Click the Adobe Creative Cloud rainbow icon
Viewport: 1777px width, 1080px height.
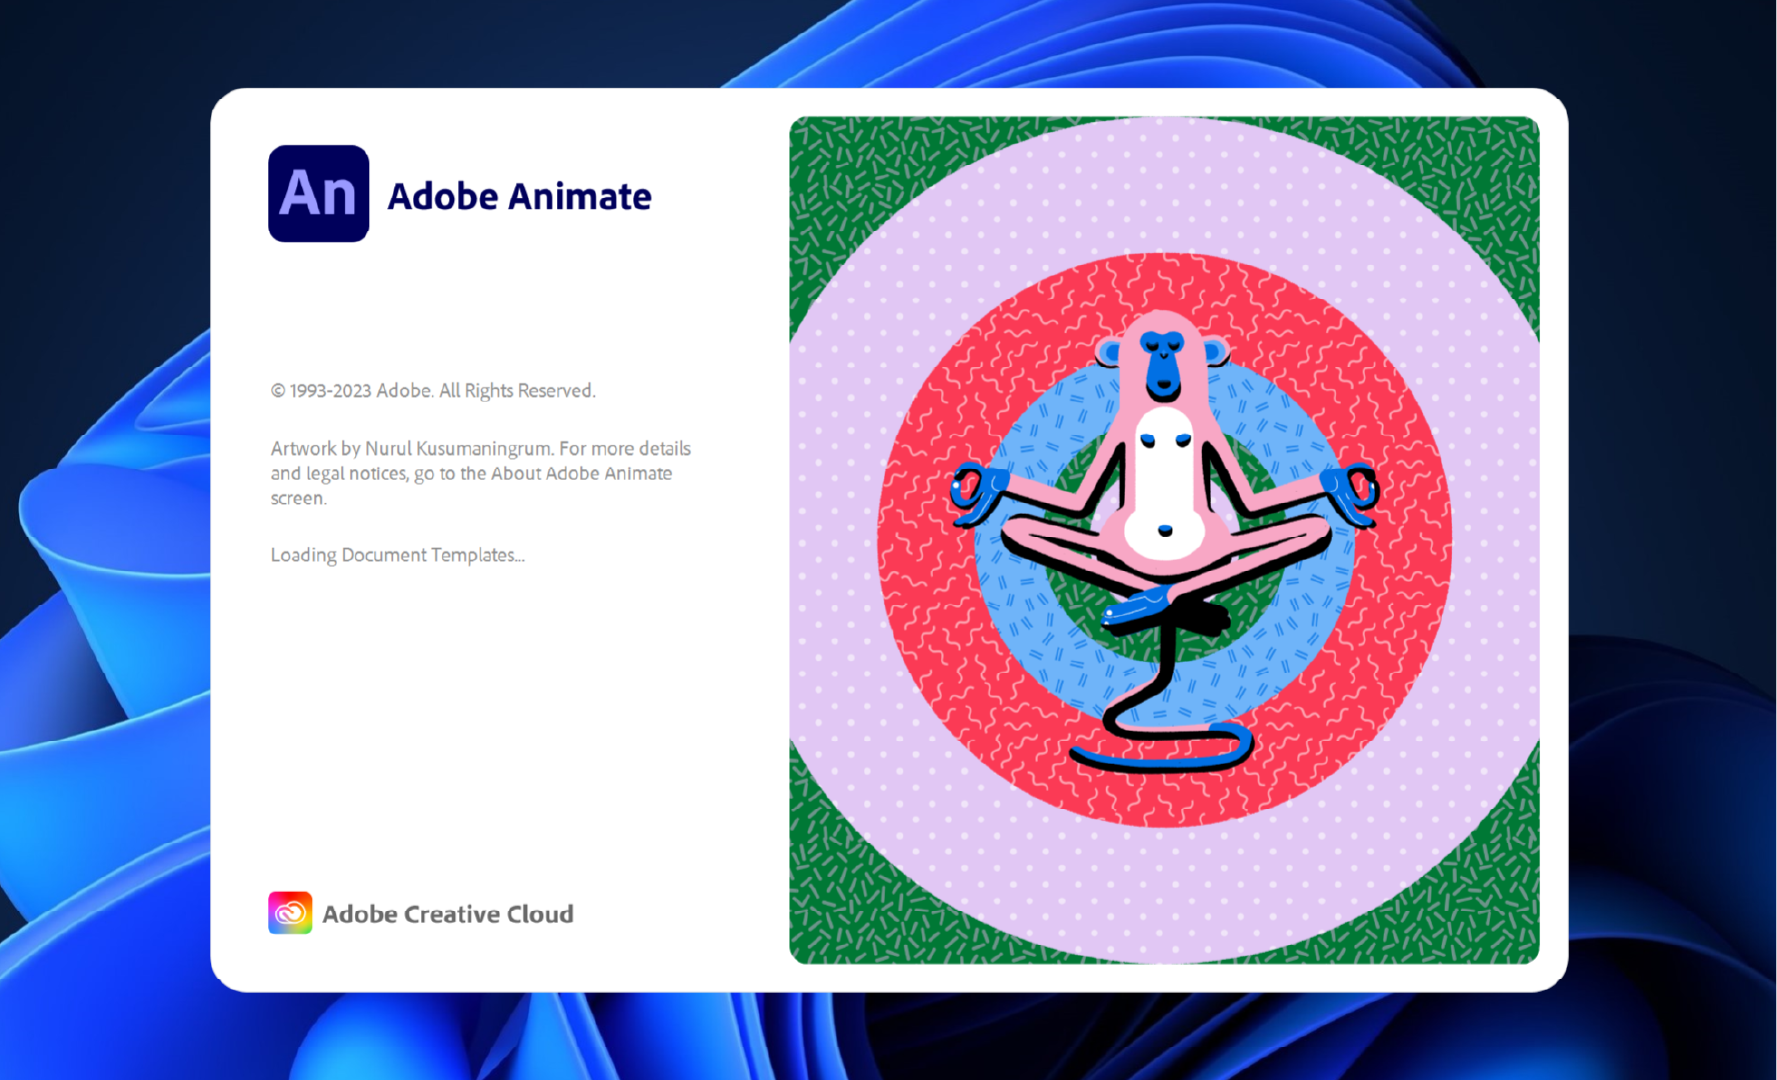coord(290,913)
